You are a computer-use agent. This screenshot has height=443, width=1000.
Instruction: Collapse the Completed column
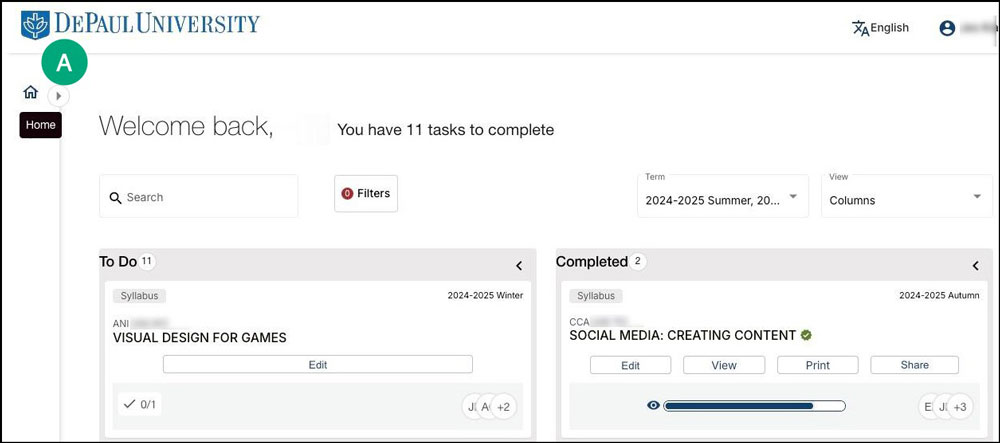[975, 266]
